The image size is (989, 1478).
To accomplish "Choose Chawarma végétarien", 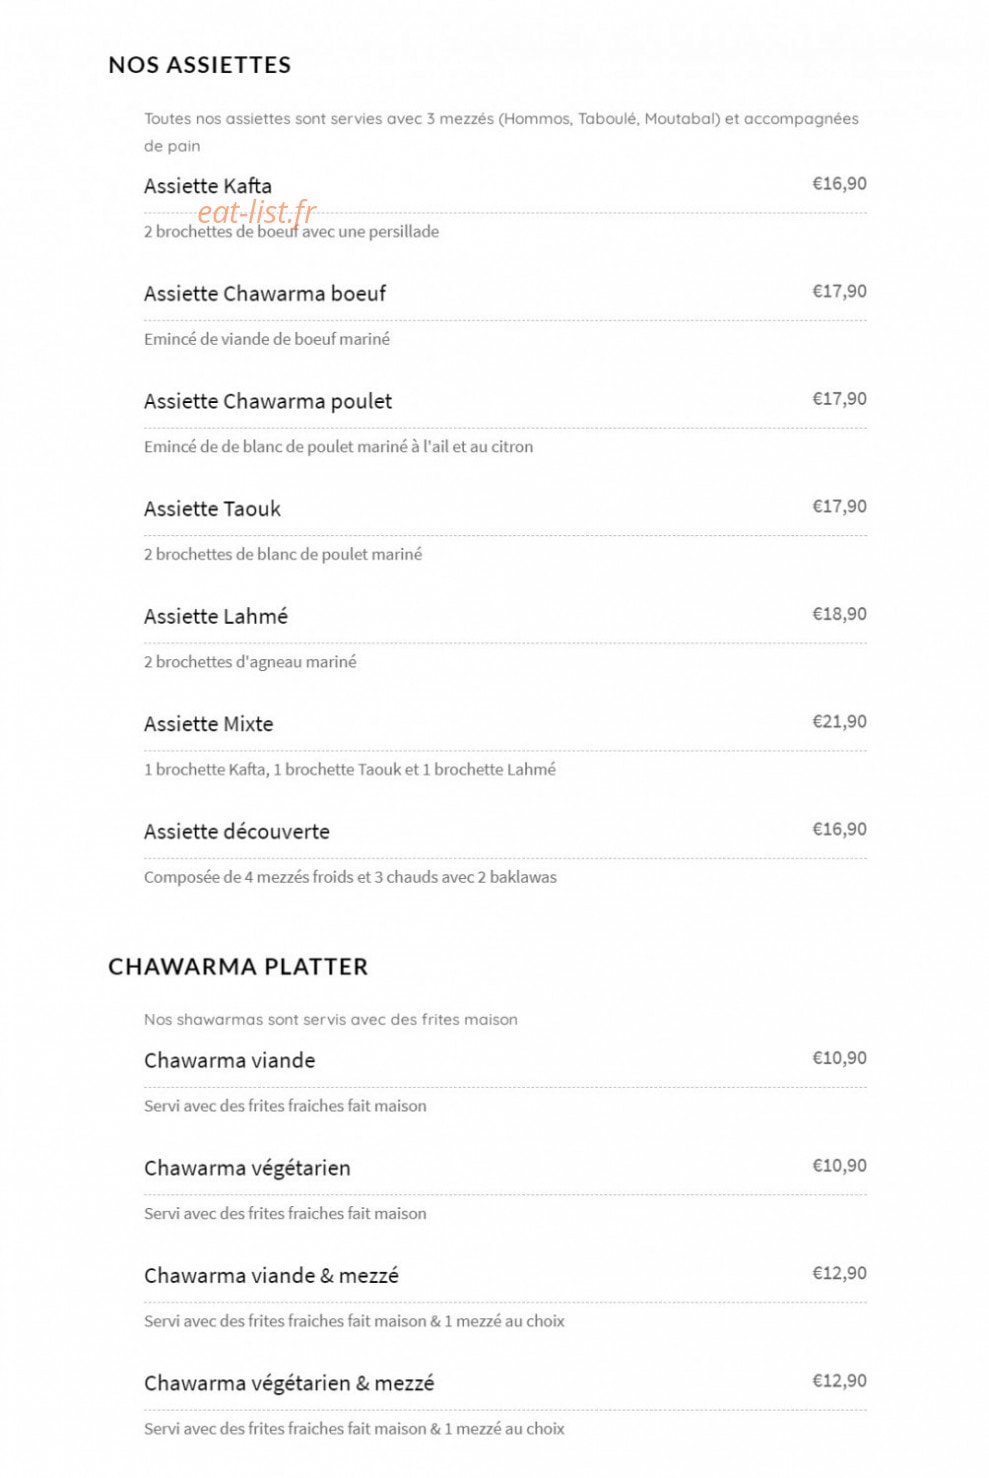I will click(247, 1168).
